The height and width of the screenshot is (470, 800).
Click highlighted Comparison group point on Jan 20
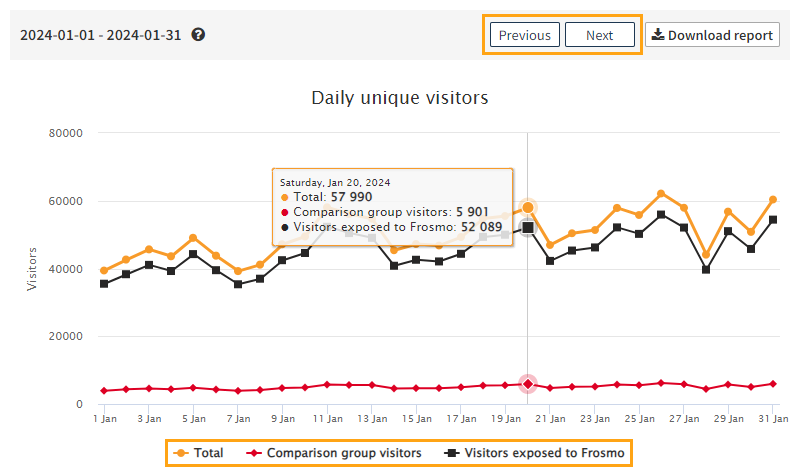click(x=528, y=384)
